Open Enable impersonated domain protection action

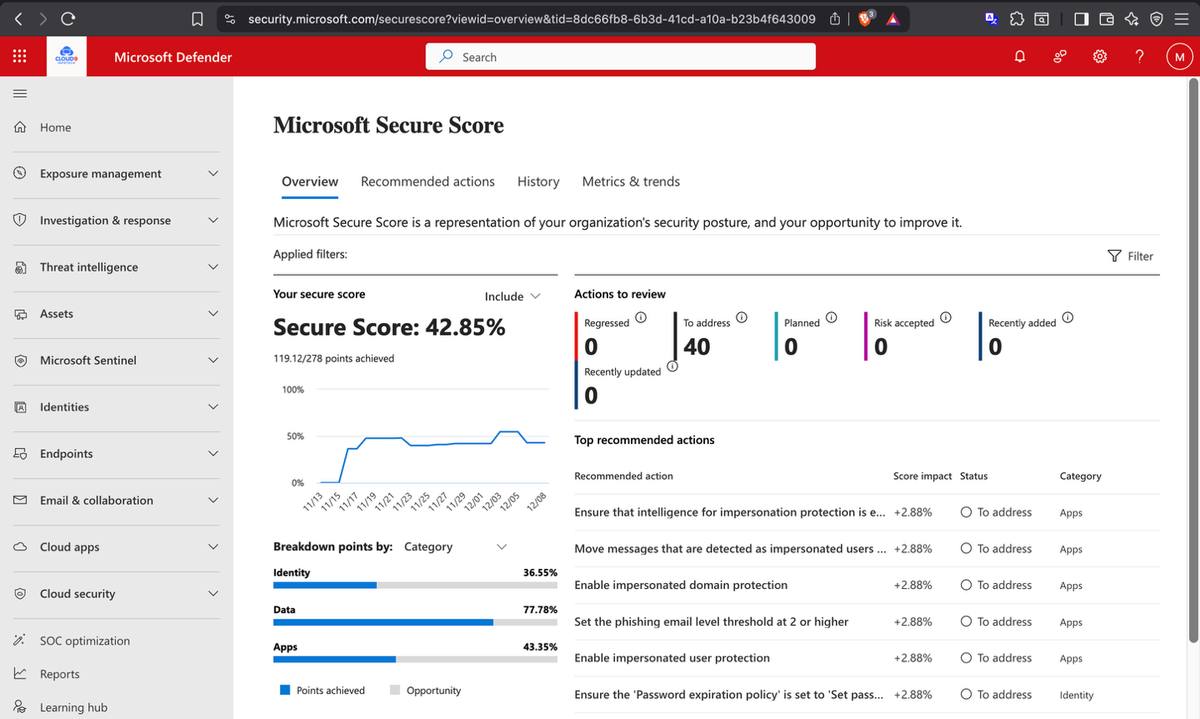click(681, 585)
